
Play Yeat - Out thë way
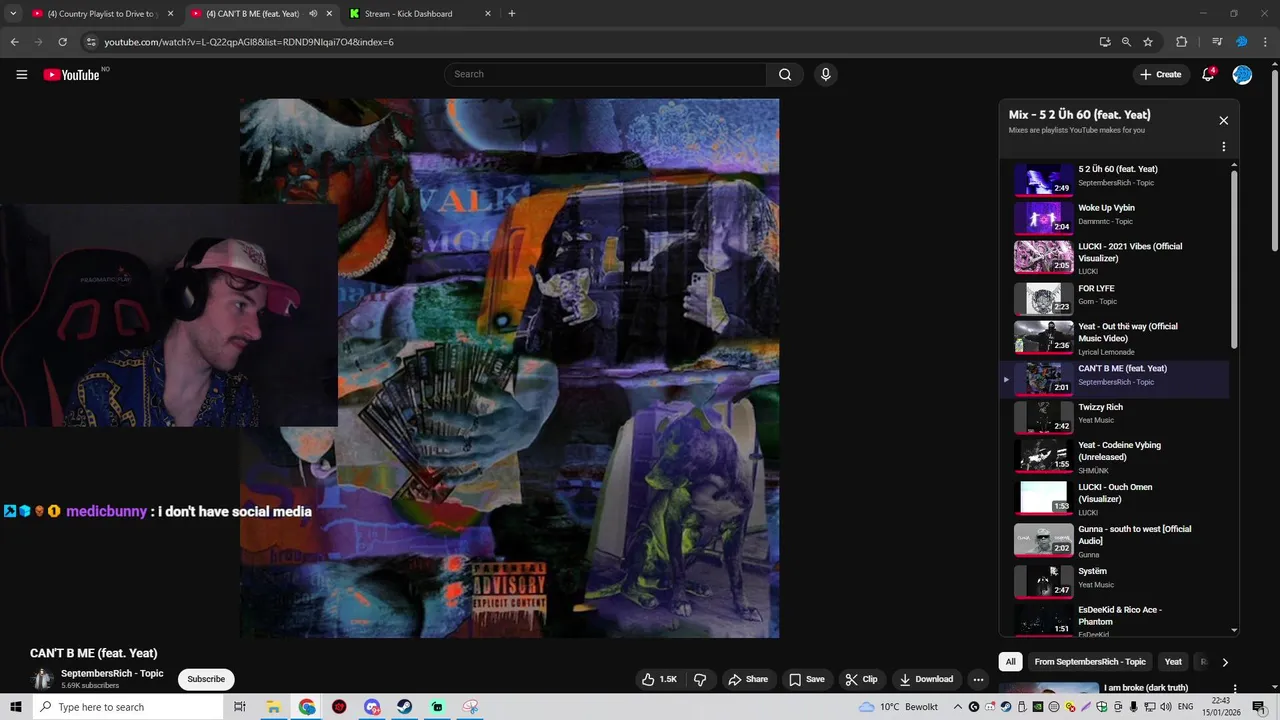coord(1114,339)
